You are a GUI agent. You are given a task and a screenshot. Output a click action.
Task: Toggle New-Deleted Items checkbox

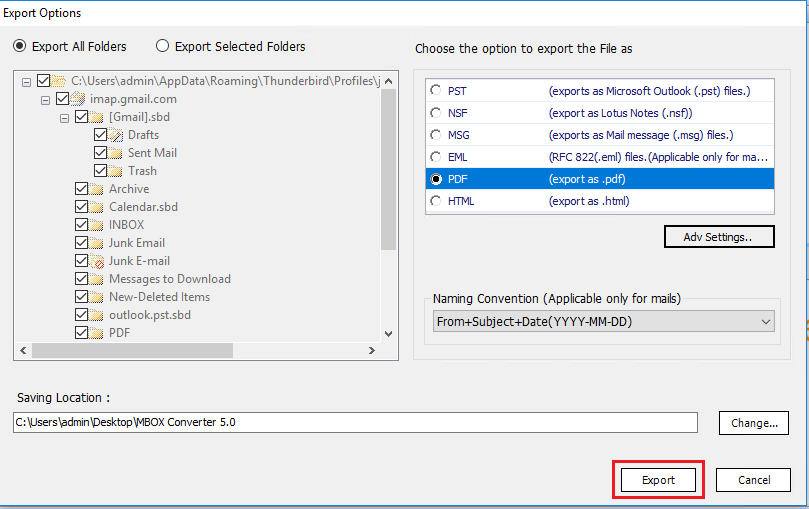[x=82, y=297]
